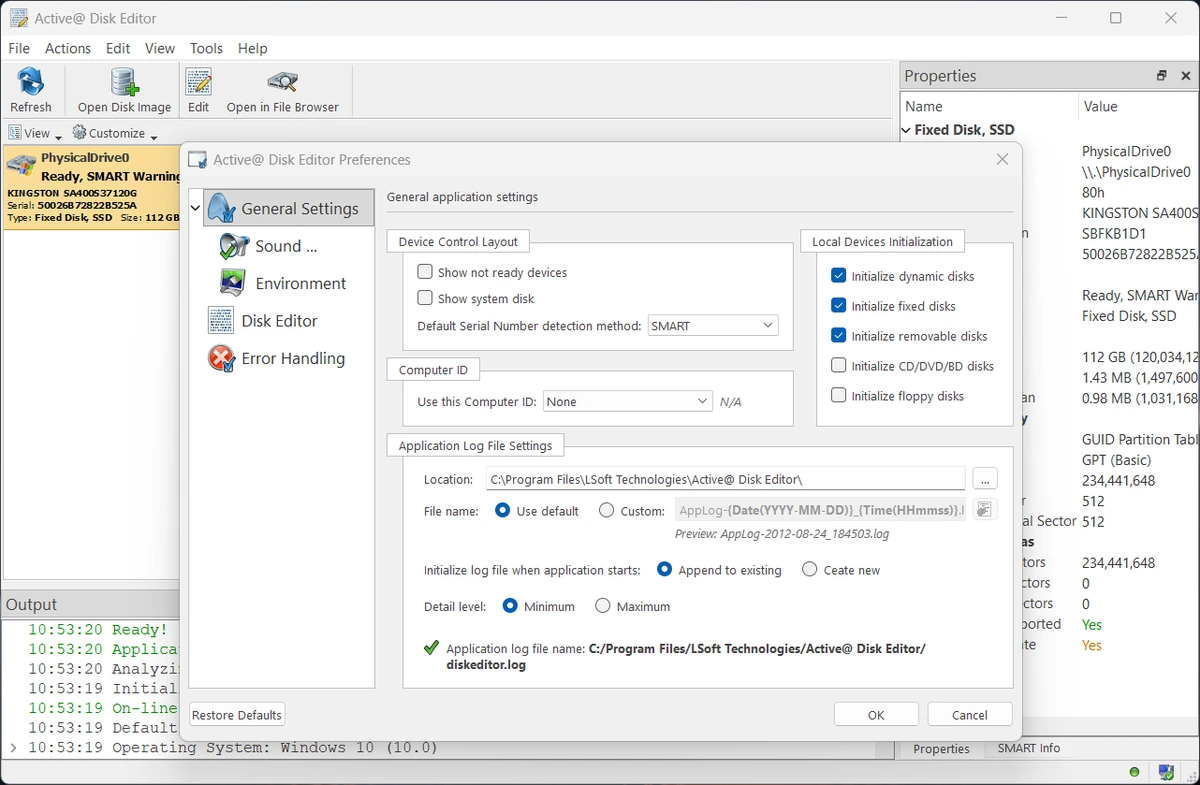Set detail level to Minimum
The image size is (1200, 785).
click(x=510, y=606)
